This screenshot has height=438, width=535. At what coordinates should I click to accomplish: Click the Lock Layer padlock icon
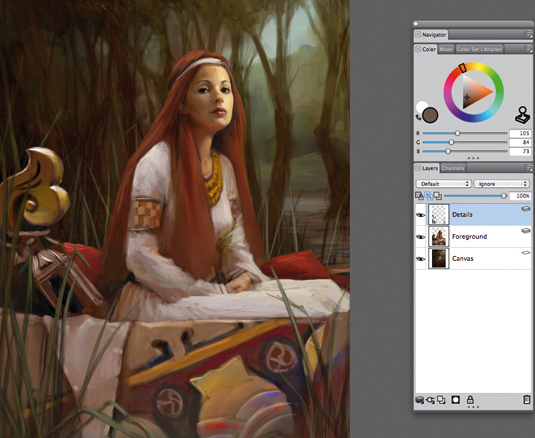coord(470,399)
